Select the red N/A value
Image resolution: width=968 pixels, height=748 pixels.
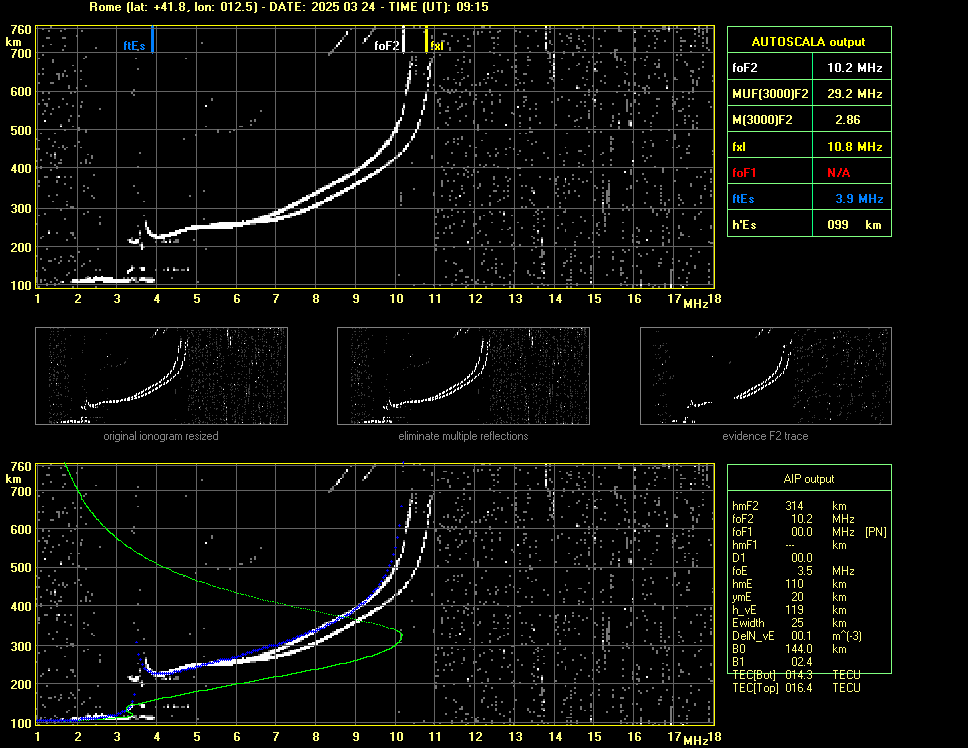coord(838,173)
